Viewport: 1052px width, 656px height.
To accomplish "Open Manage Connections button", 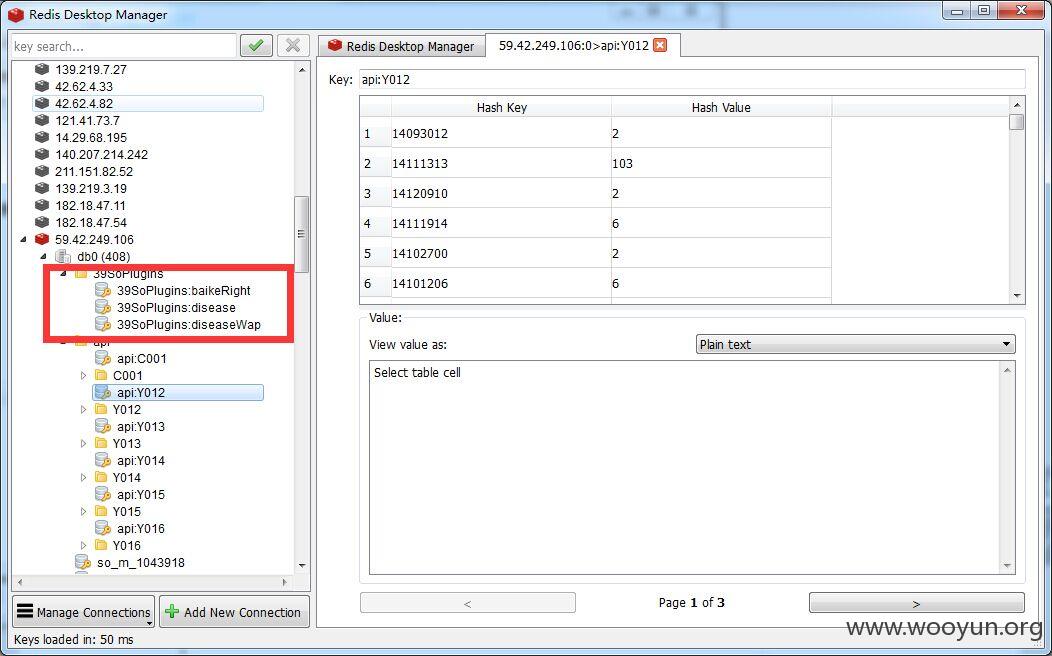I will pos(84,612).
